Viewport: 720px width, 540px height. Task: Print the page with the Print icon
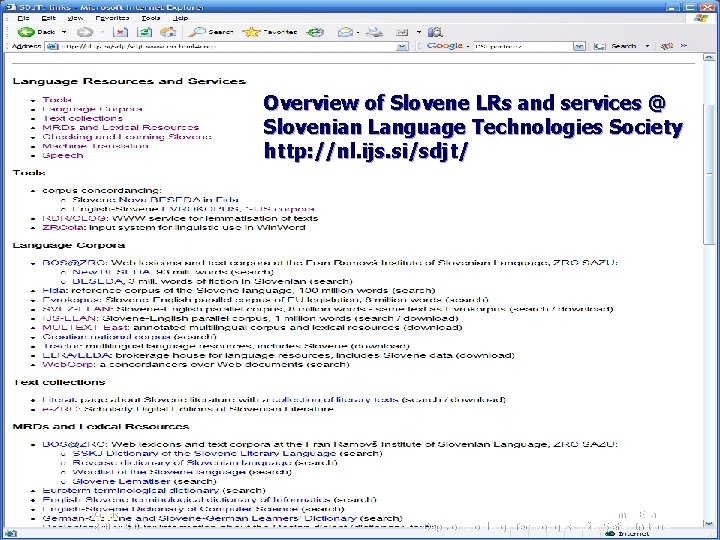[375, 32]
